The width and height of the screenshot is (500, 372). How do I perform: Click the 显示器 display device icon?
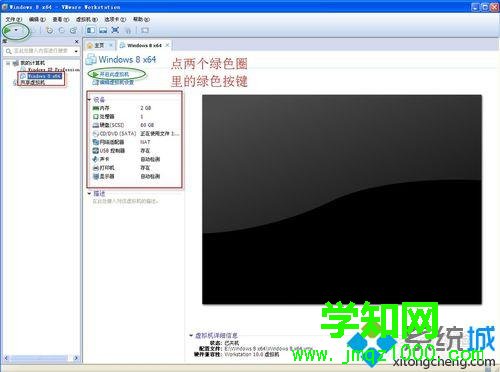[96, 176]
